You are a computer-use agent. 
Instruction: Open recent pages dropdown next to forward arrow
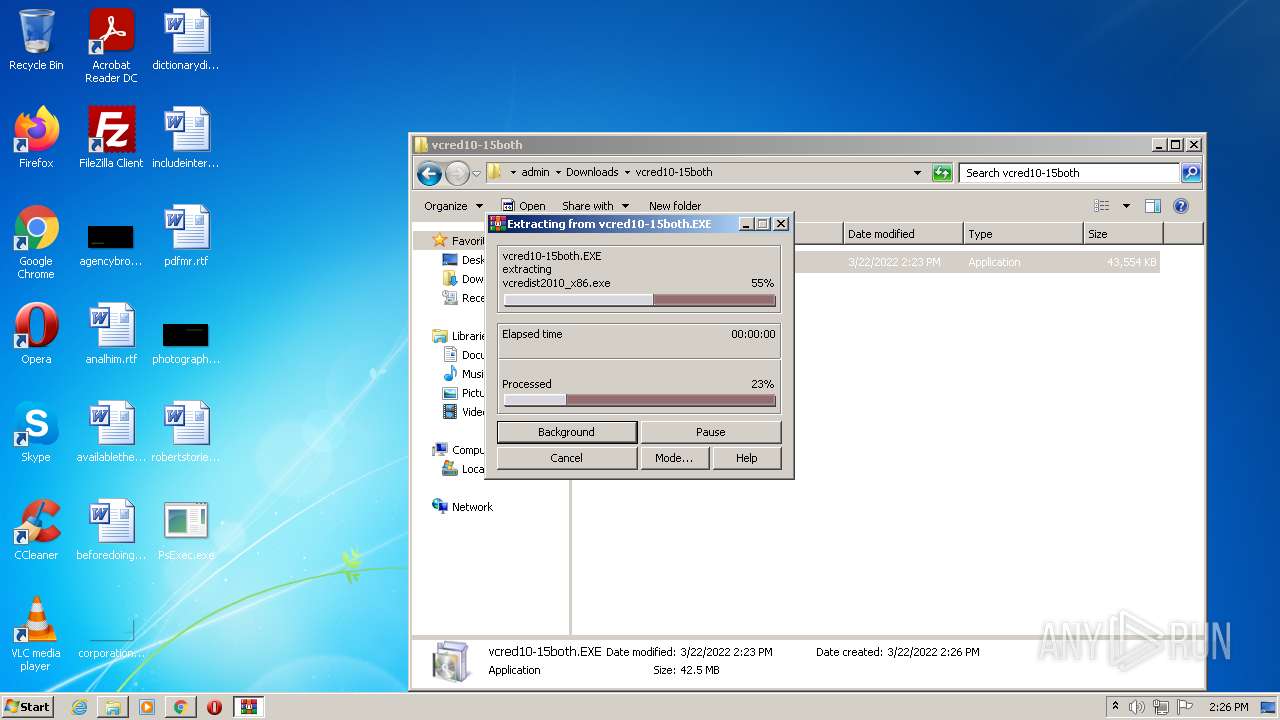point(477,173)
